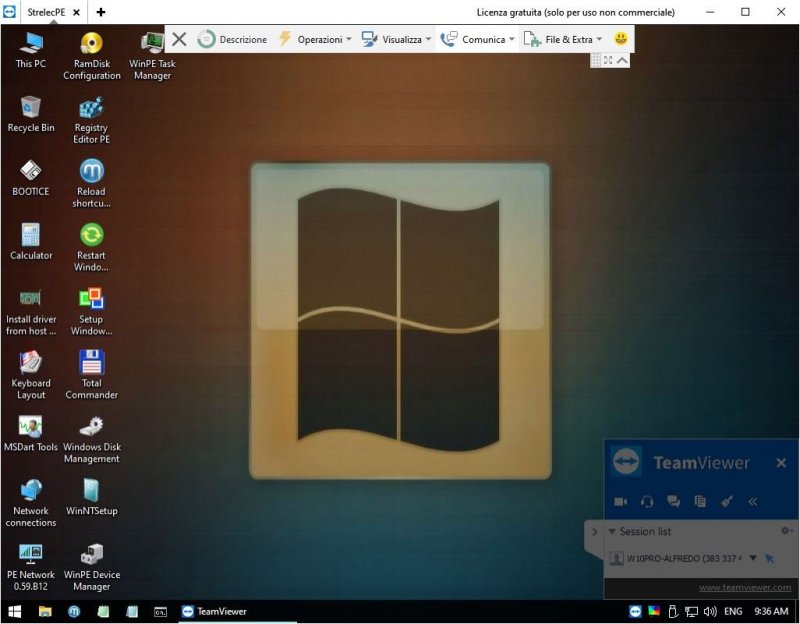The height and width of the screenshot is (624, 800).
Task: Toggle fullscreen icon below the toolbar
Action: point(608,60)
